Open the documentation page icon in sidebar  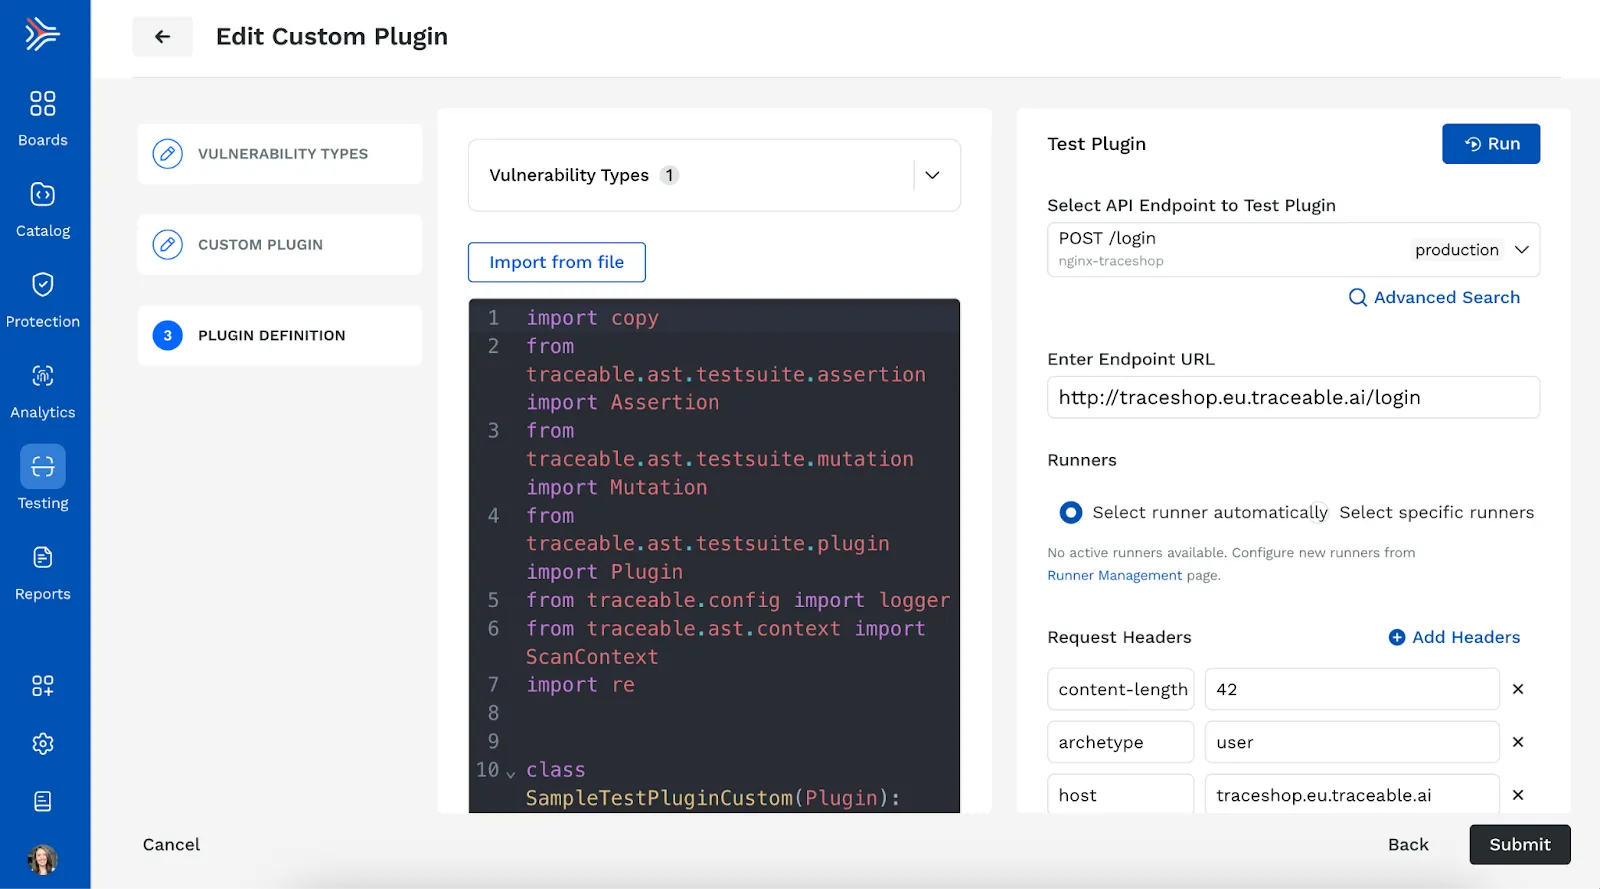43,801
